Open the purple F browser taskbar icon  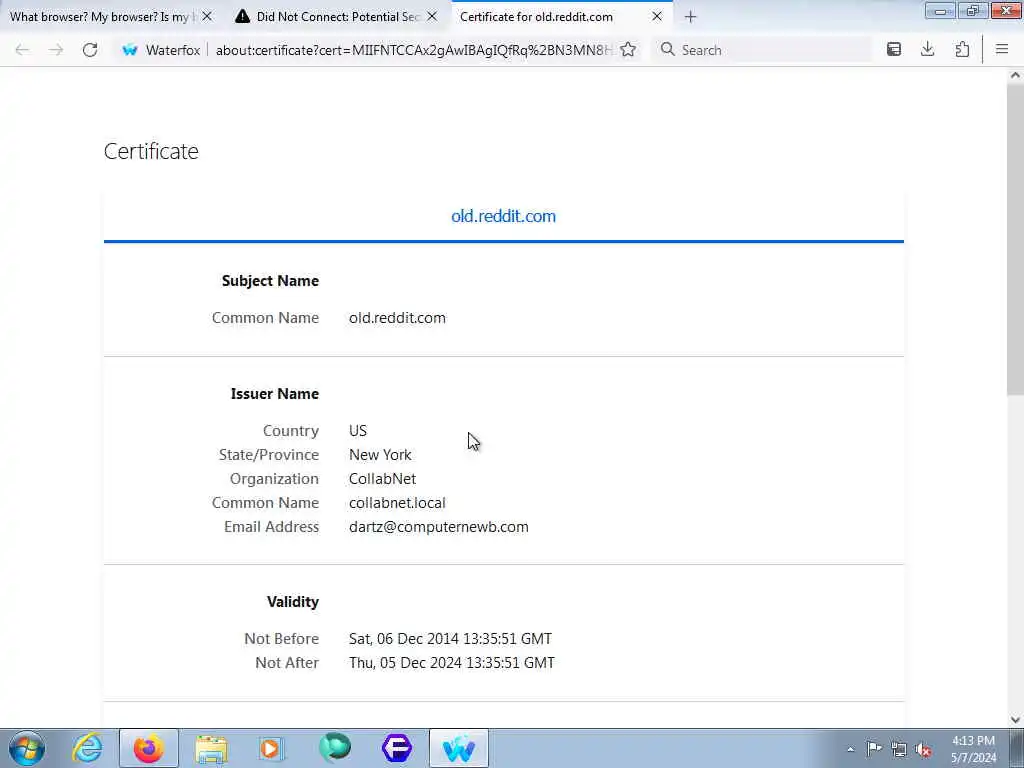coord(397,748)
